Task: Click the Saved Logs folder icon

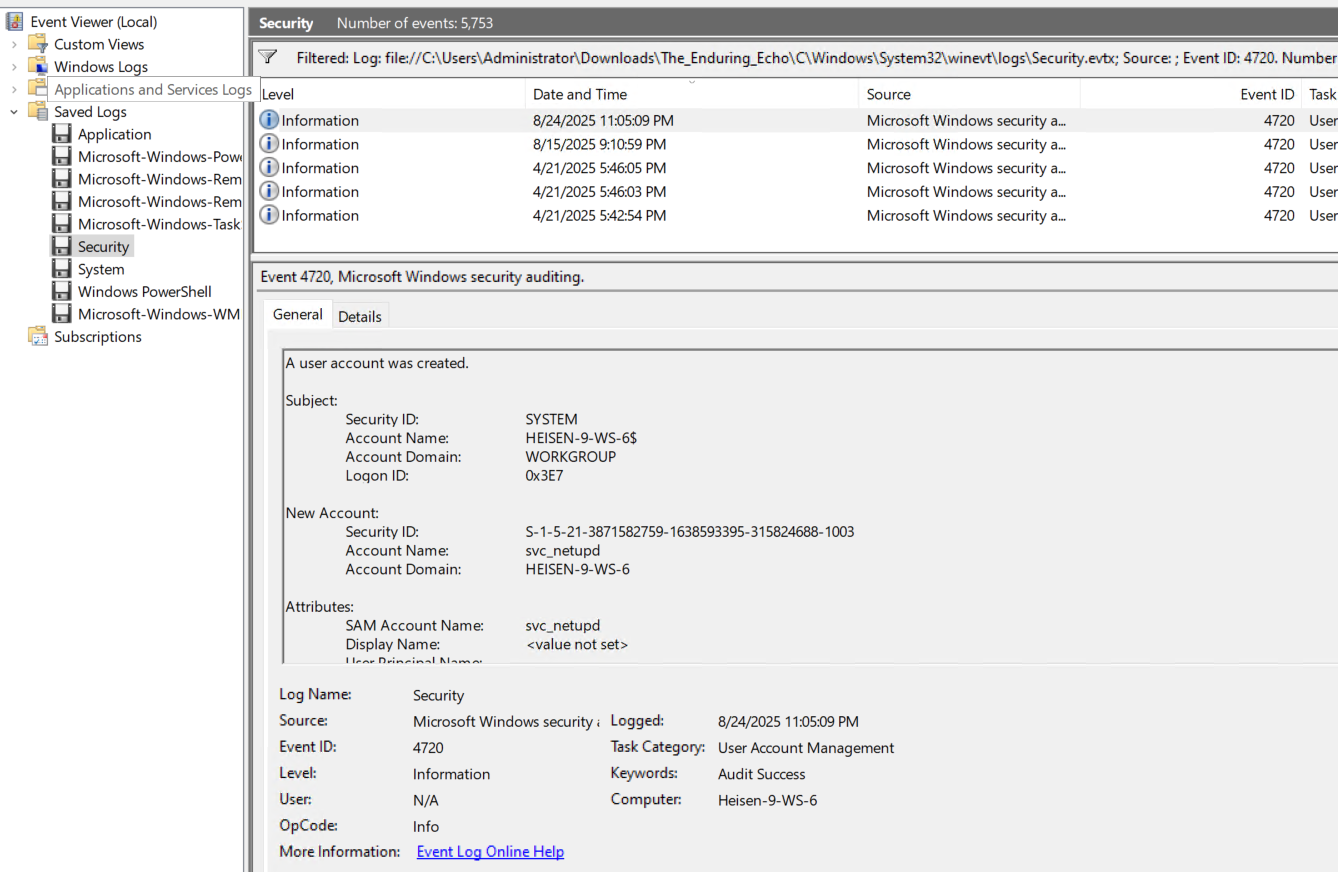Action: tap(38, 112)
